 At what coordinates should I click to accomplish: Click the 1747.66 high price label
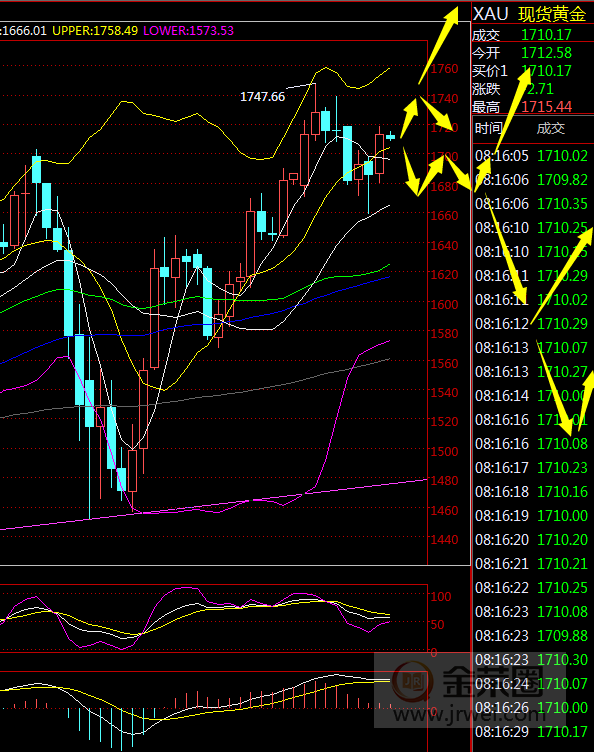click(x=262, y=97)
